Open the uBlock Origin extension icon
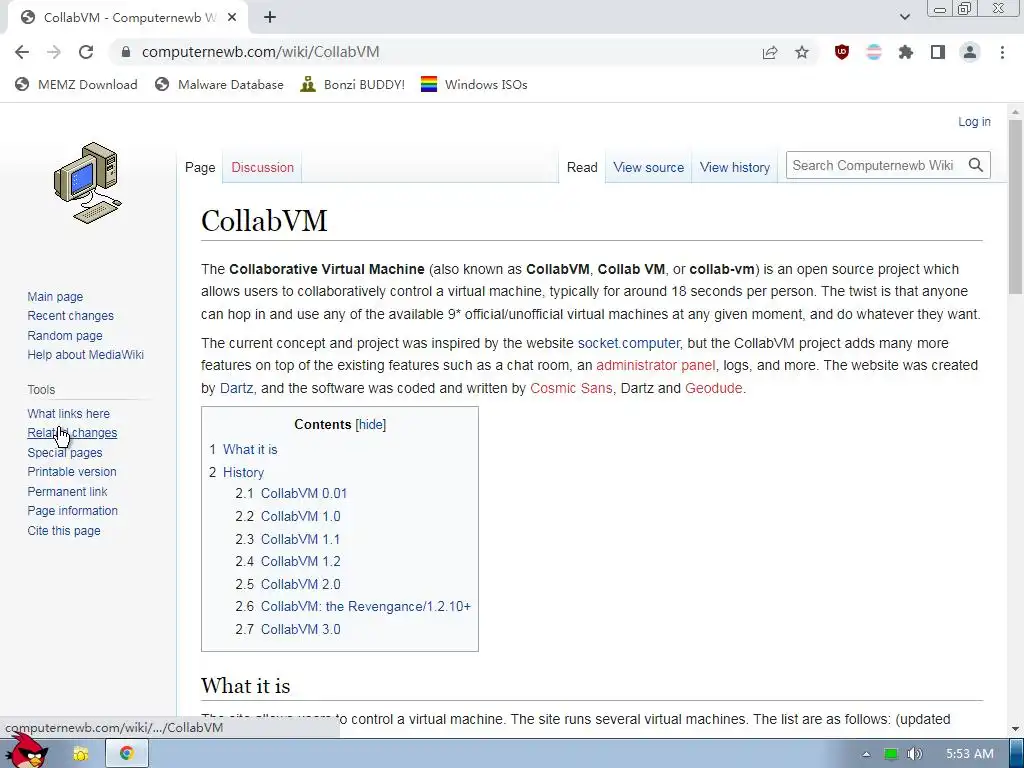Image resolution: width=1024 pixels, height=768 pixels. coord(842,52)
